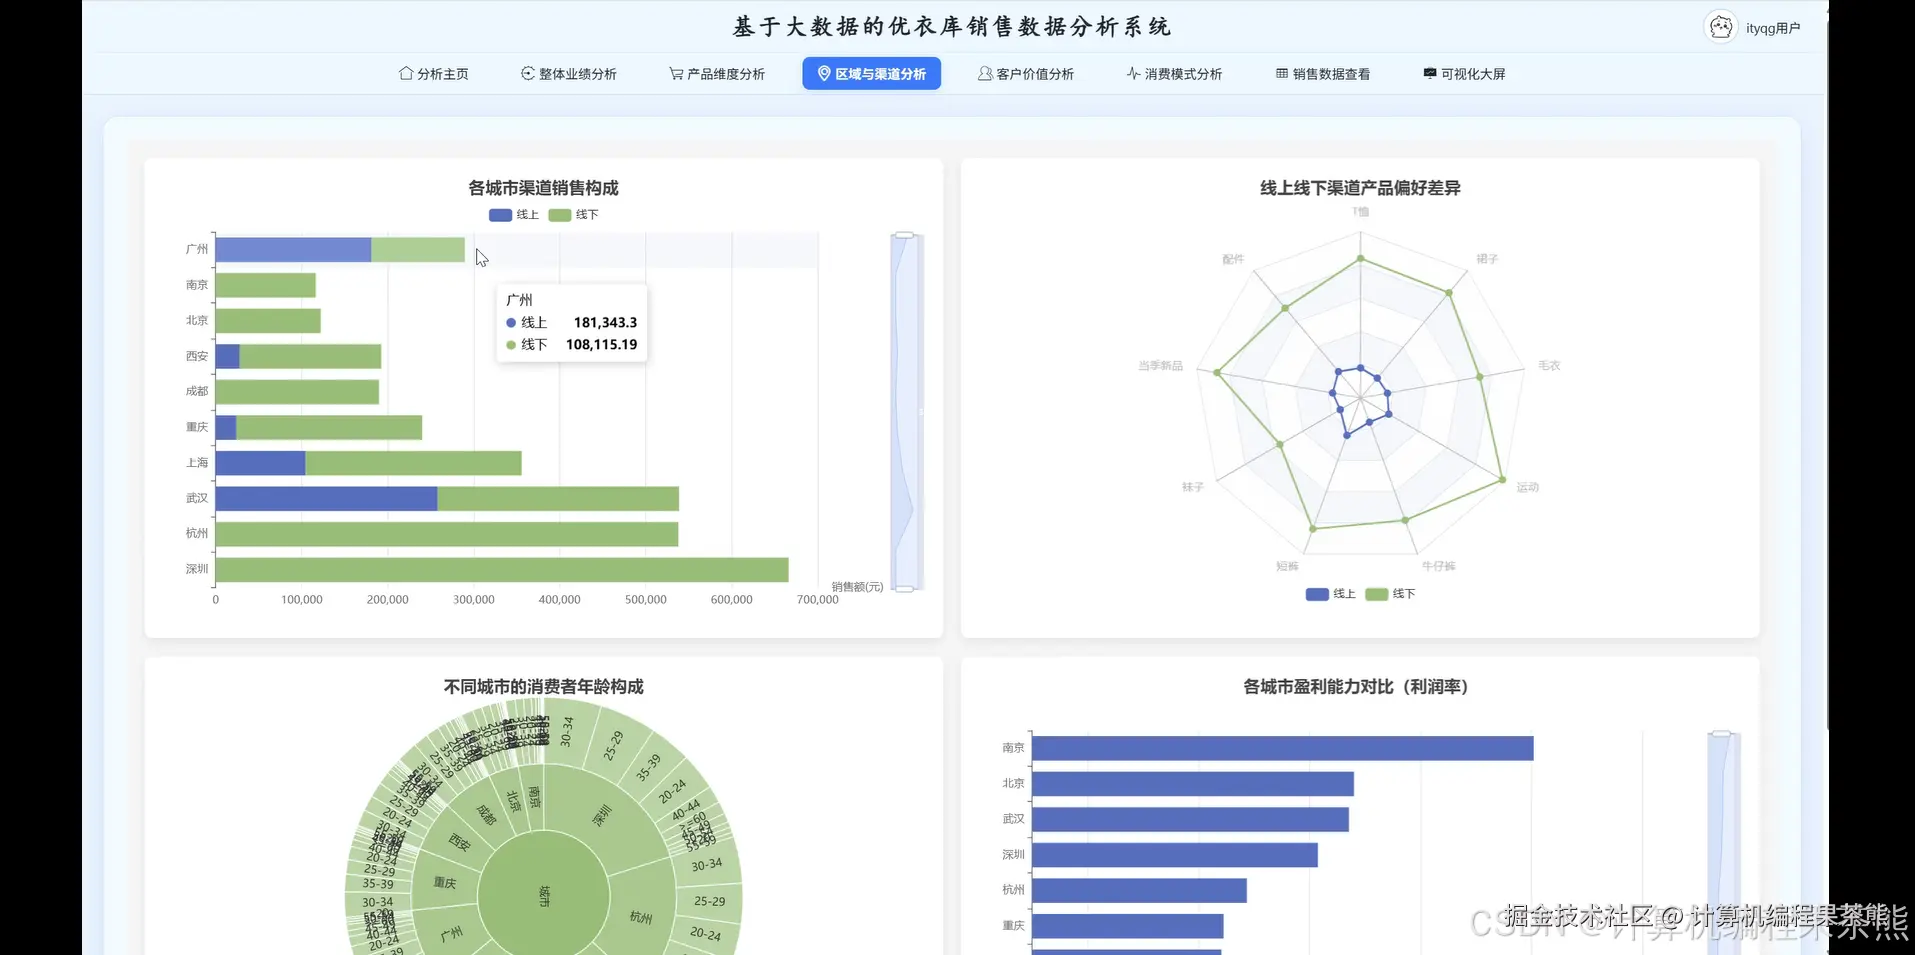Image resolution: width=1915 pixels, height=955 pixels.
Task: Open 消费模式分析 tab
Action: (x=1174, y=73)
